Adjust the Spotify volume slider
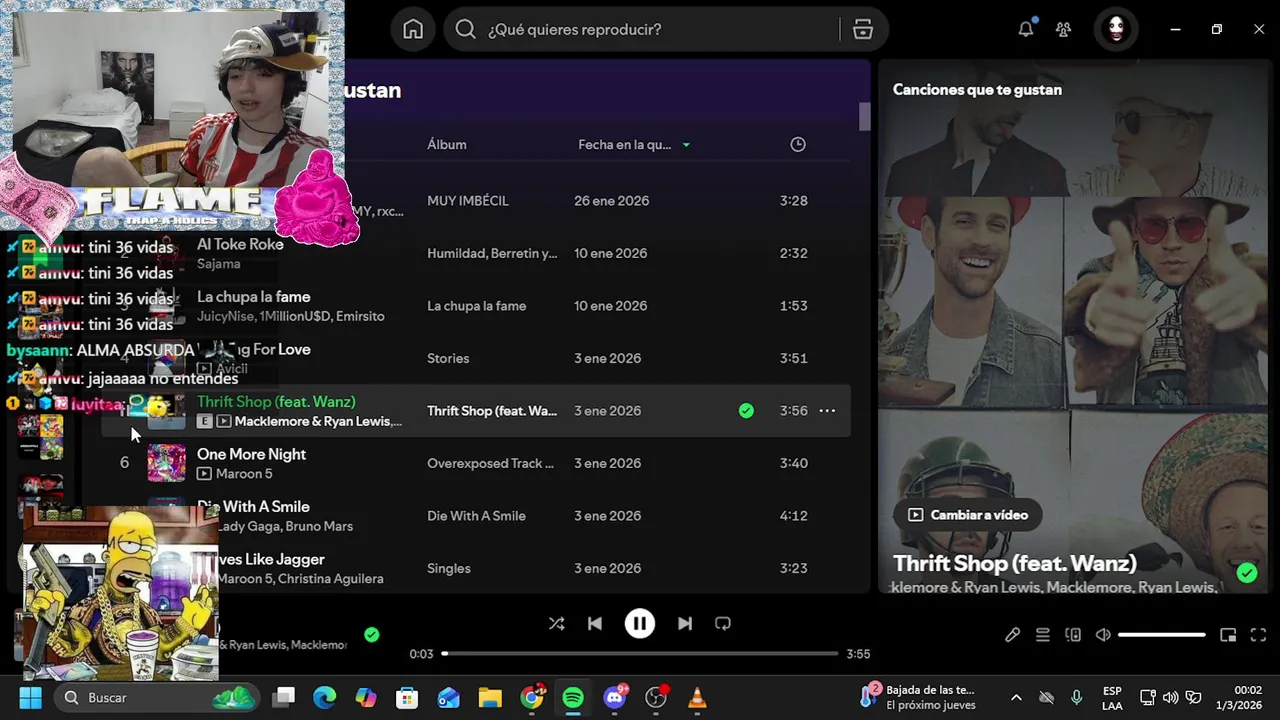 pos(1162,635)
